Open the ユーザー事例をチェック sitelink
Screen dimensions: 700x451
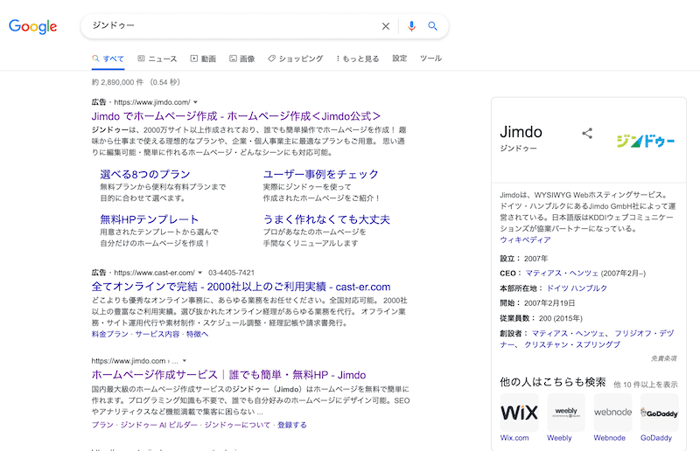click(x=321, y=174)
